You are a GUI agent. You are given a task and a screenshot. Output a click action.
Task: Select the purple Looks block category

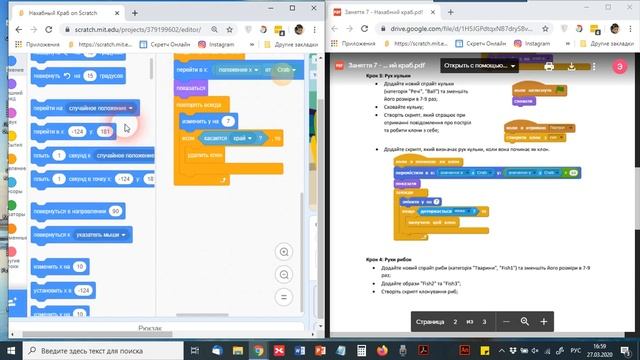[12, 84]
